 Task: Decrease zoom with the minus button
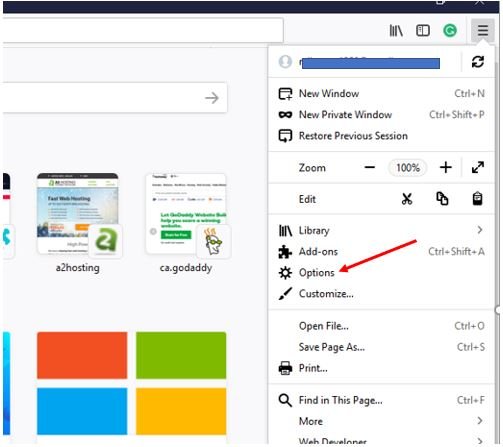(x=369, y=168)
